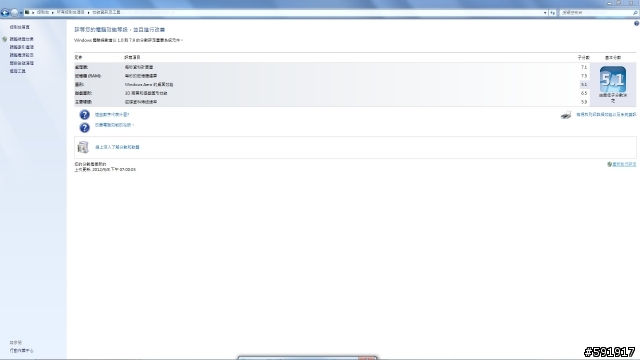Open the Adjust power settings sidebar link
Viewport: 640px width, 360px height.
click(x=22, y=55)
